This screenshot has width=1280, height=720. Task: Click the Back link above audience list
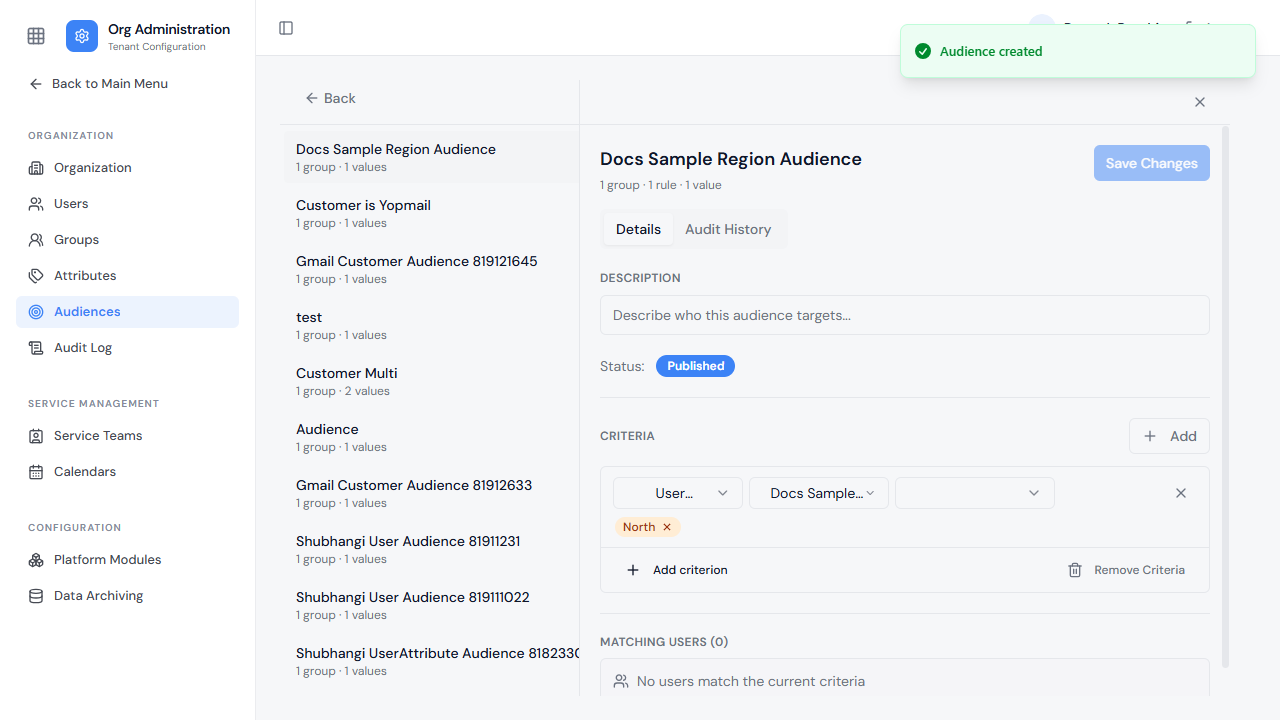(331, 98)
